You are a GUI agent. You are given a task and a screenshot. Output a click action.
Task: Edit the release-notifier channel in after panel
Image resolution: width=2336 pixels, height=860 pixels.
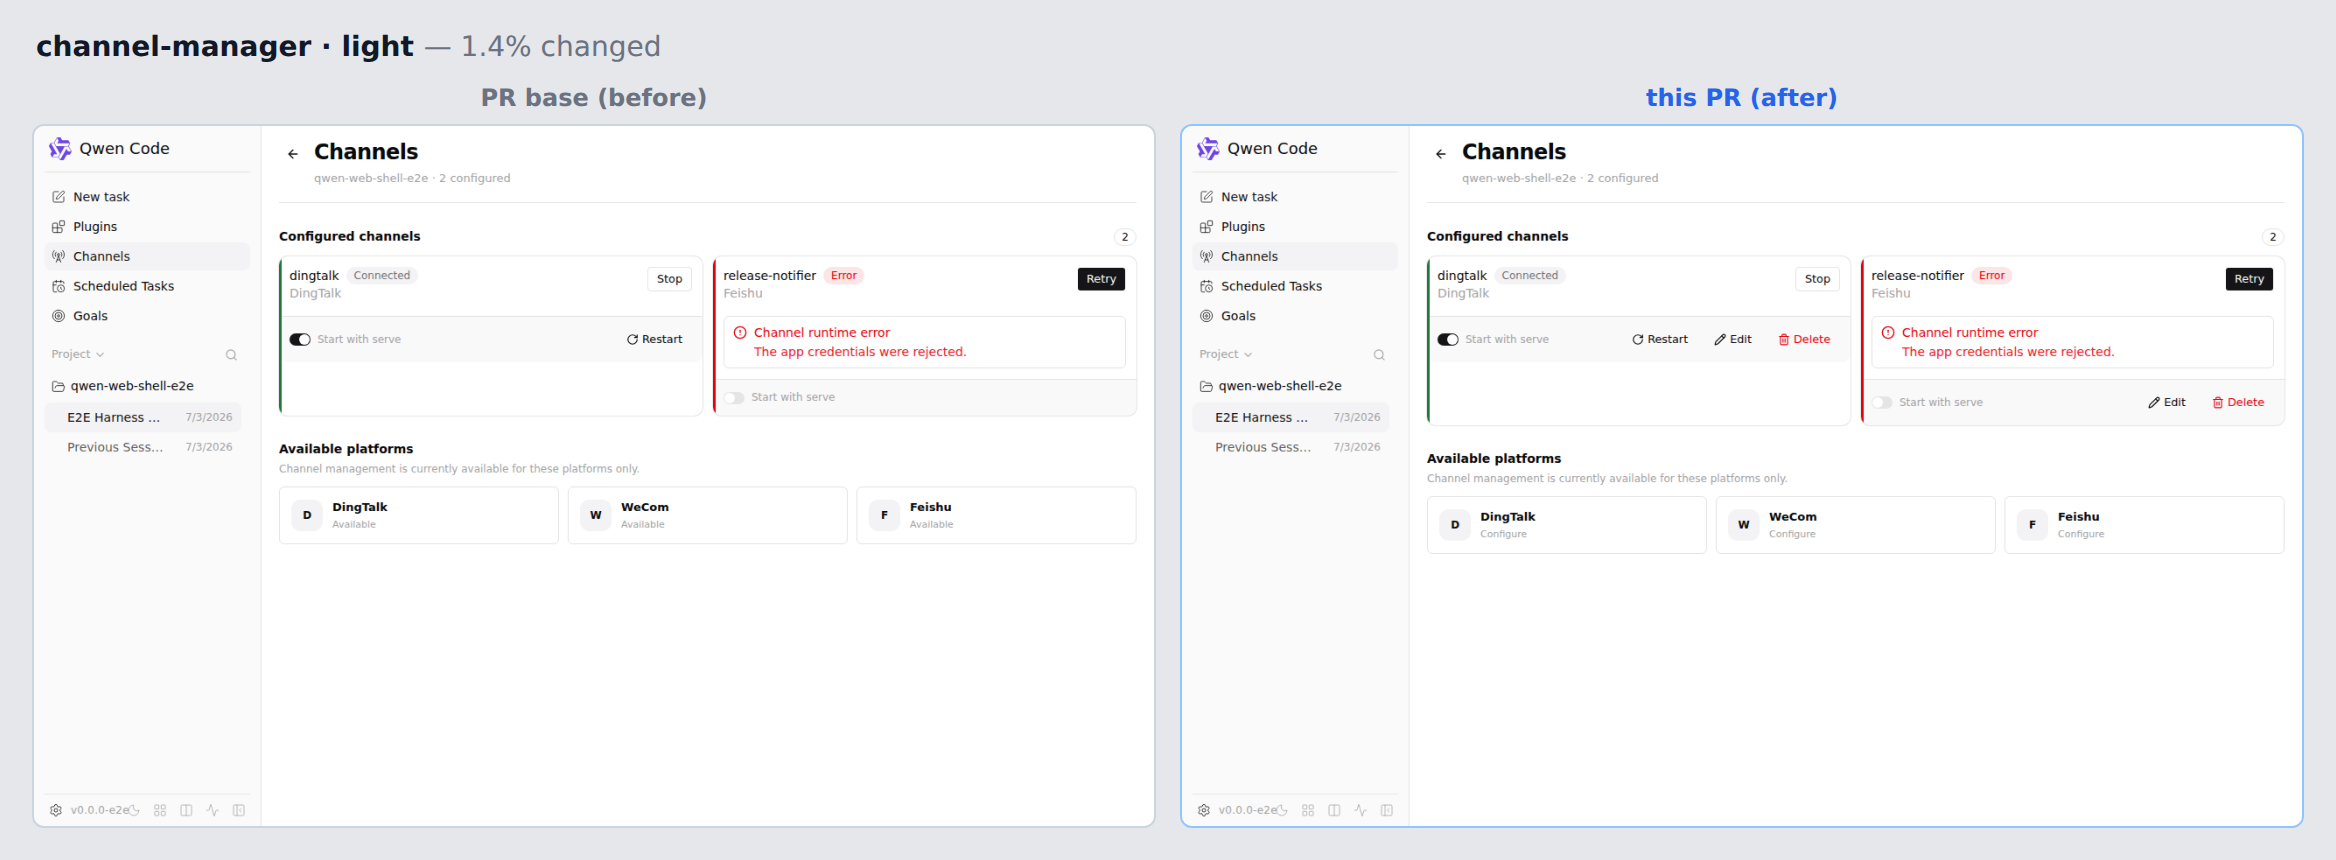(2167, 403)
